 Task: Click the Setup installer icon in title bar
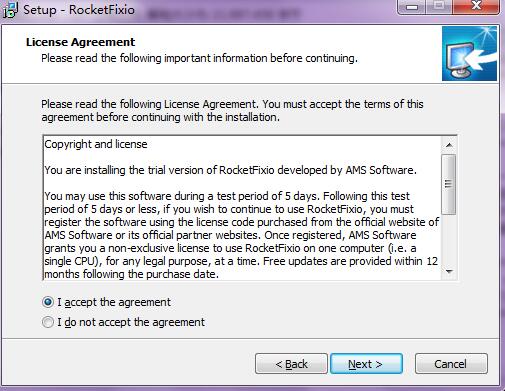point(10,10)
